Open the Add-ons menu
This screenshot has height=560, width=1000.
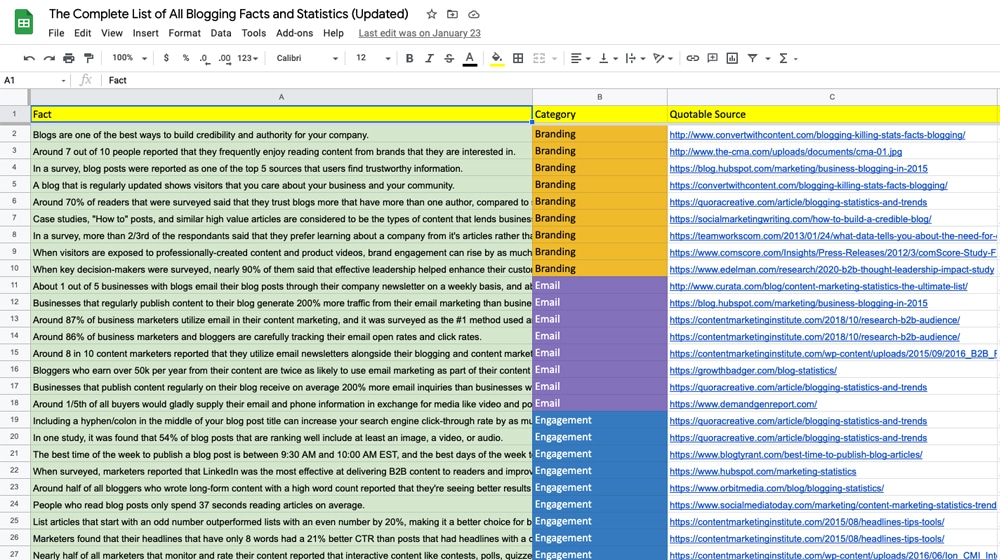(x=294, y=33)
